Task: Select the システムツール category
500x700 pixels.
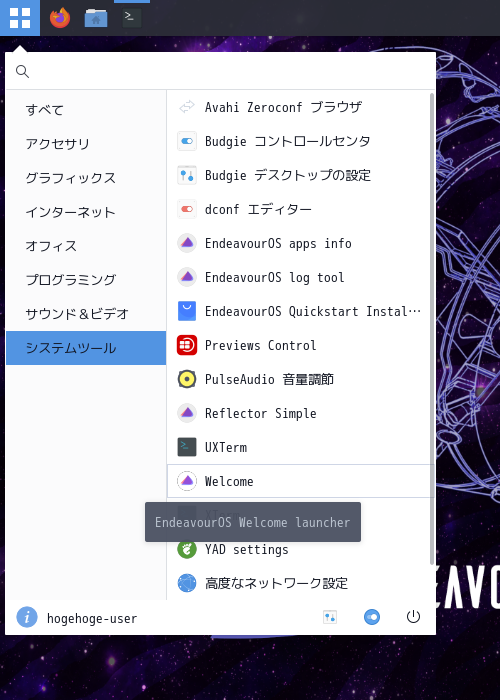Action: coord(86,348)
